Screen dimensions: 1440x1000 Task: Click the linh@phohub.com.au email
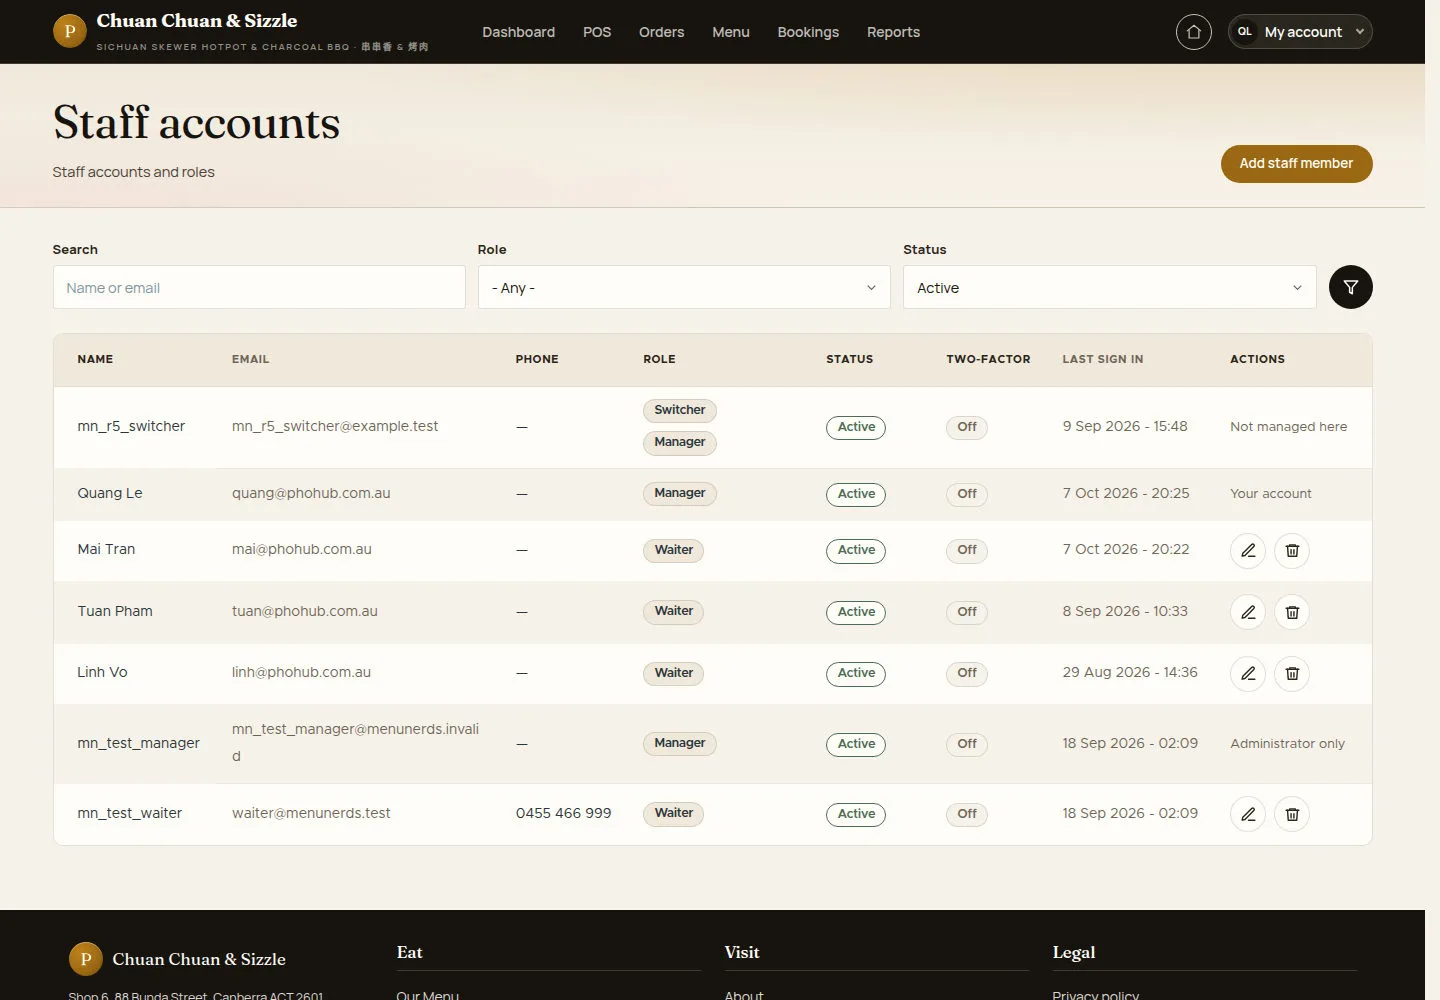tap(301, 672)
